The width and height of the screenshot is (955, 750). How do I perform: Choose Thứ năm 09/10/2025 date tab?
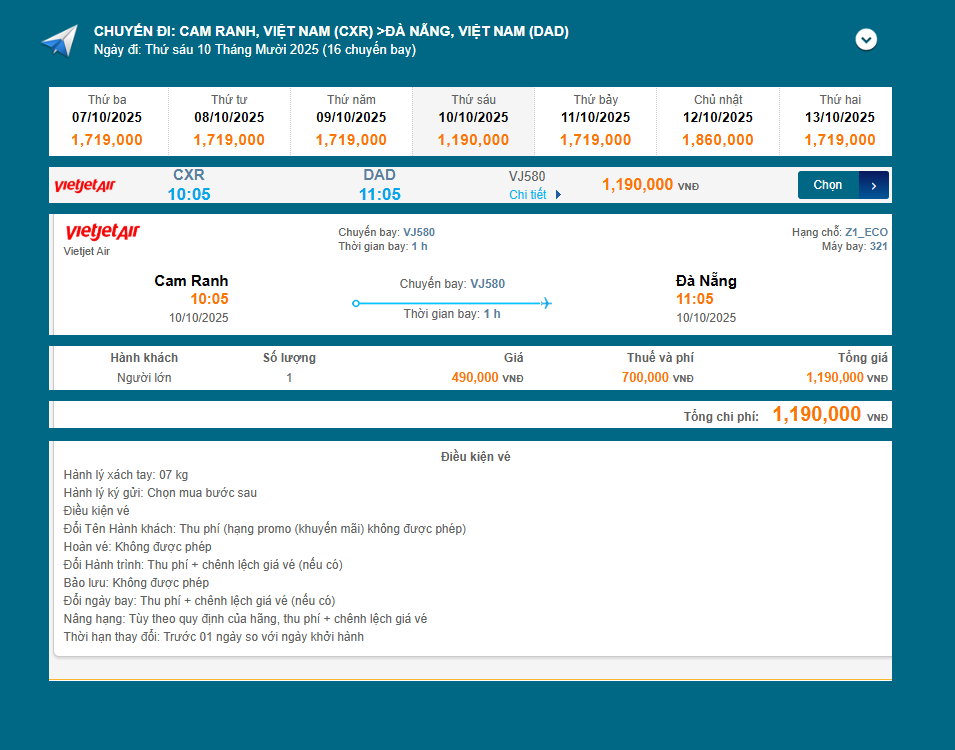click(351, 121)
